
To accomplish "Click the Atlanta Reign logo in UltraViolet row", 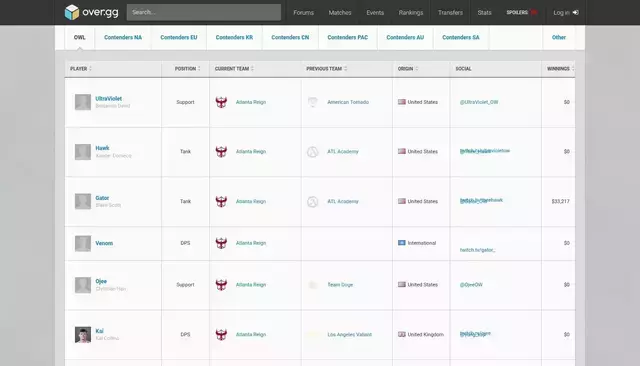I will pos(221,102).
